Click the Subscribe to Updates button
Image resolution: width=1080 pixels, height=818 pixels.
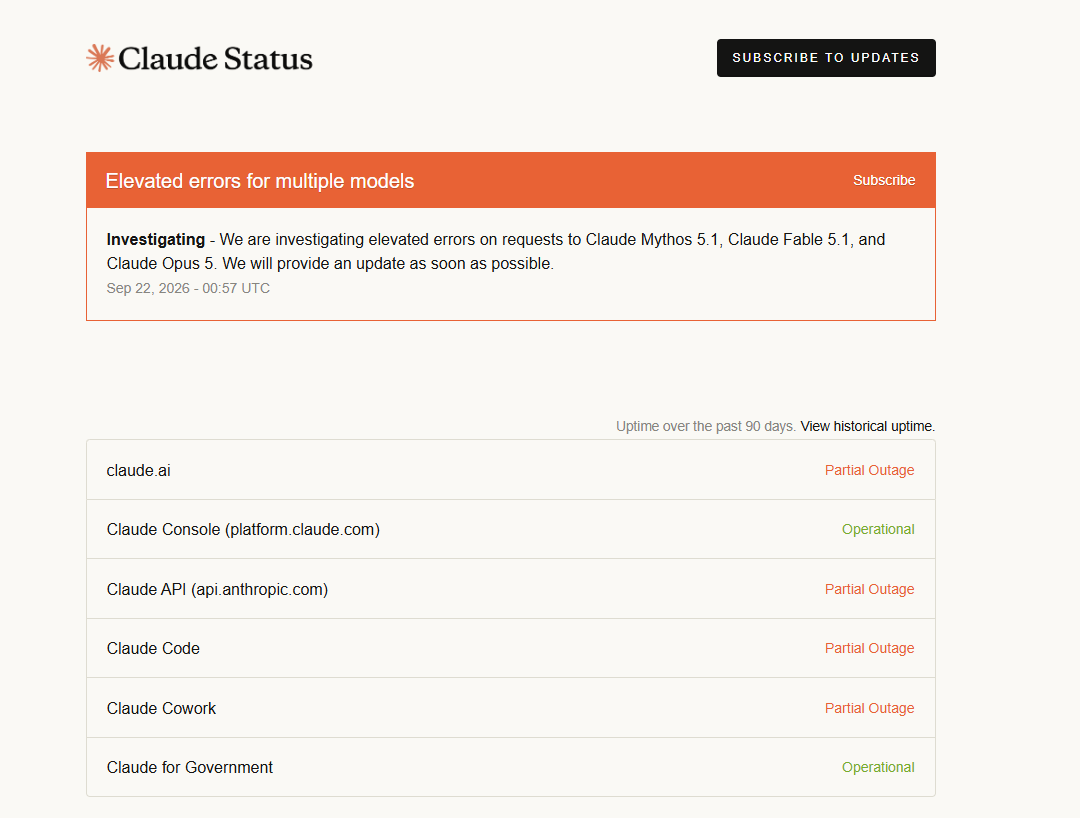click(826, 58)
